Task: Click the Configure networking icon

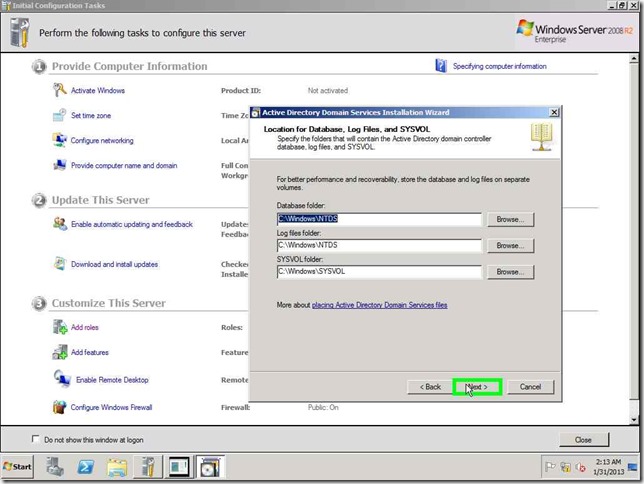Action: click(x=60, y=140)
